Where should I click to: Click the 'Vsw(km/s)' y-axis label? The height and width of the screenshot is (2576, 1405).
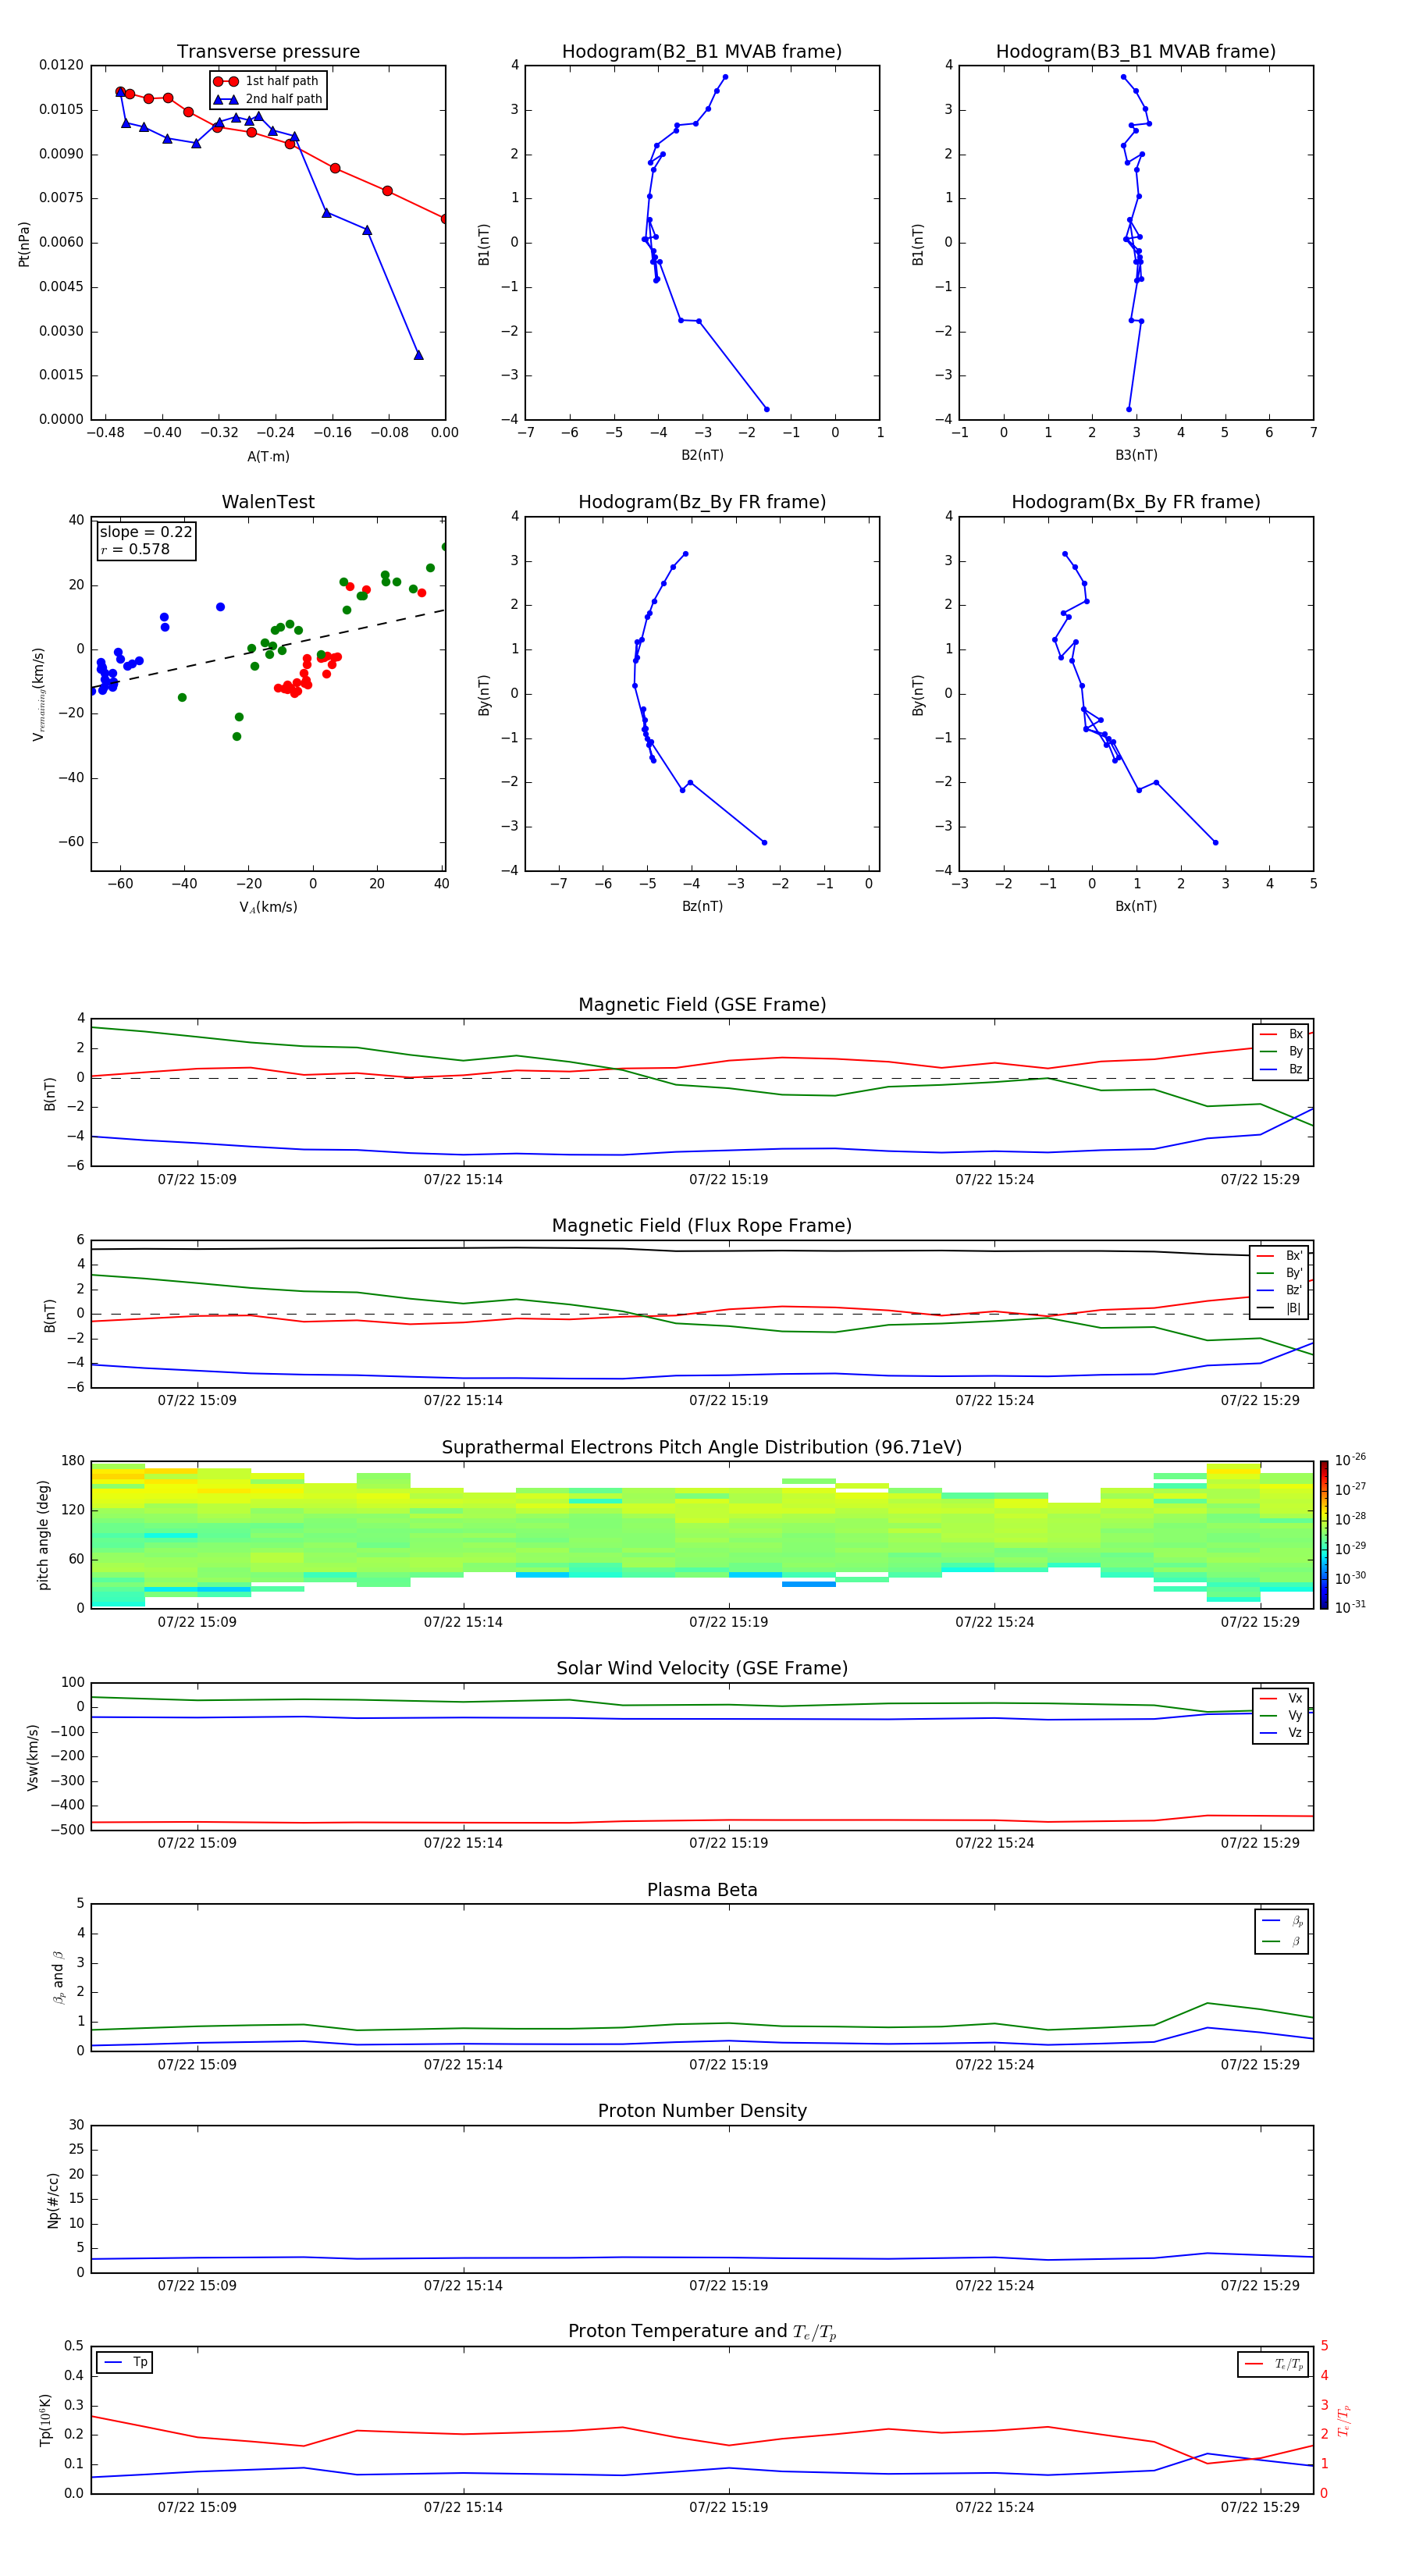click(x=33, y=1757)
